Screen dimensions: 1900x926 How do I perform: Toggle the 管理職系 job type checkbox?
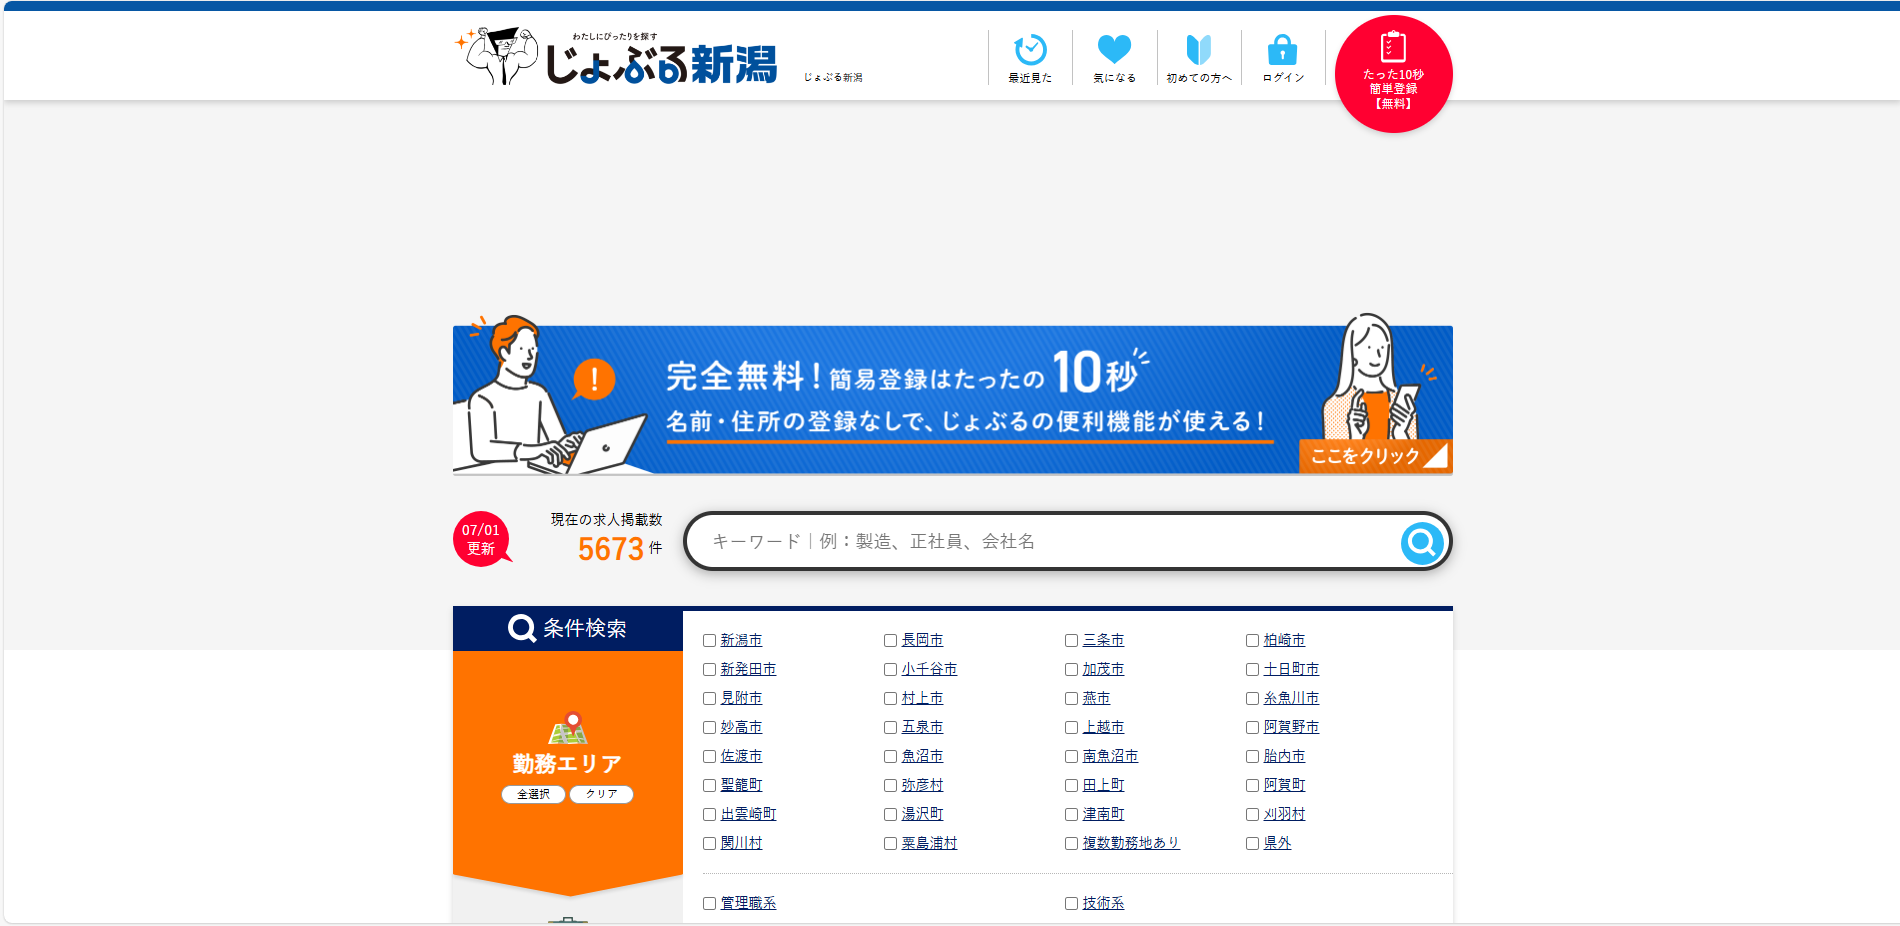click(x=709, y=904)
